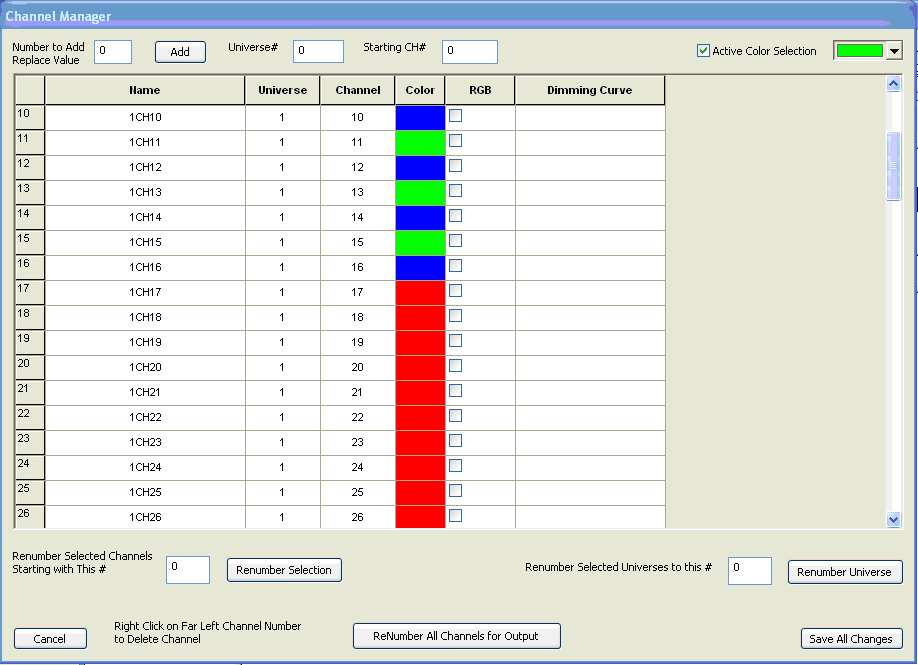918x665 pixels.
Task: Focus the Number to Add input field
Action: [x=113, y=52]
